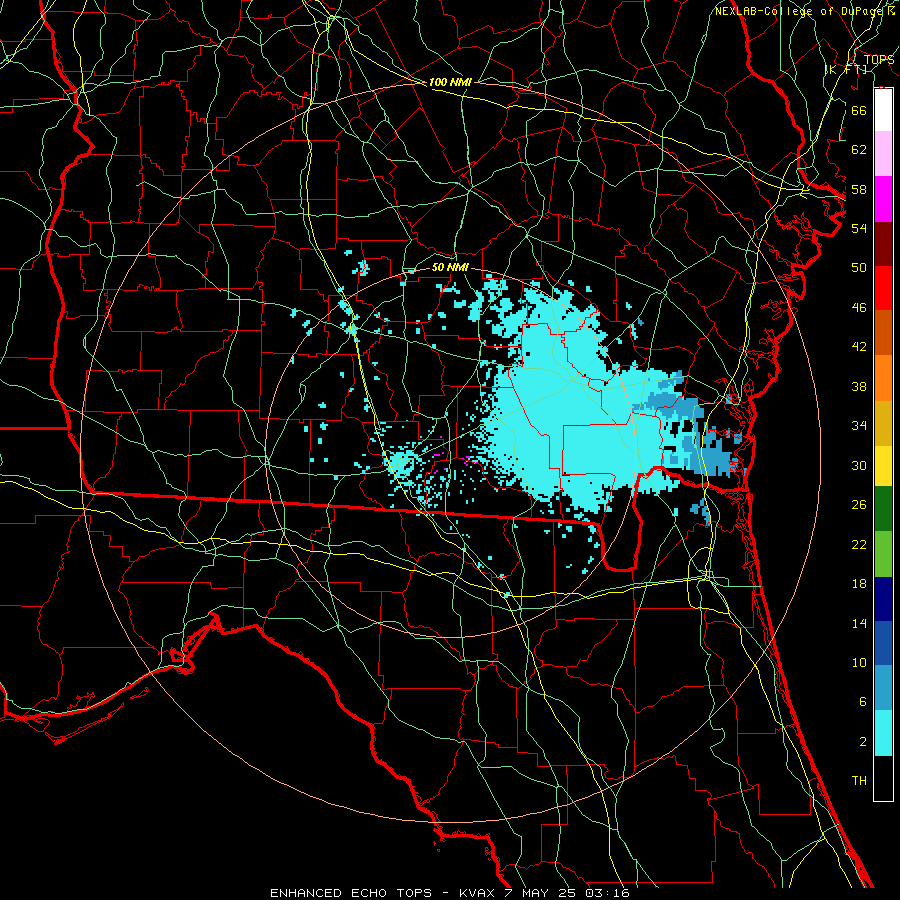Click the legend value "6"

[x=862, y=702]
